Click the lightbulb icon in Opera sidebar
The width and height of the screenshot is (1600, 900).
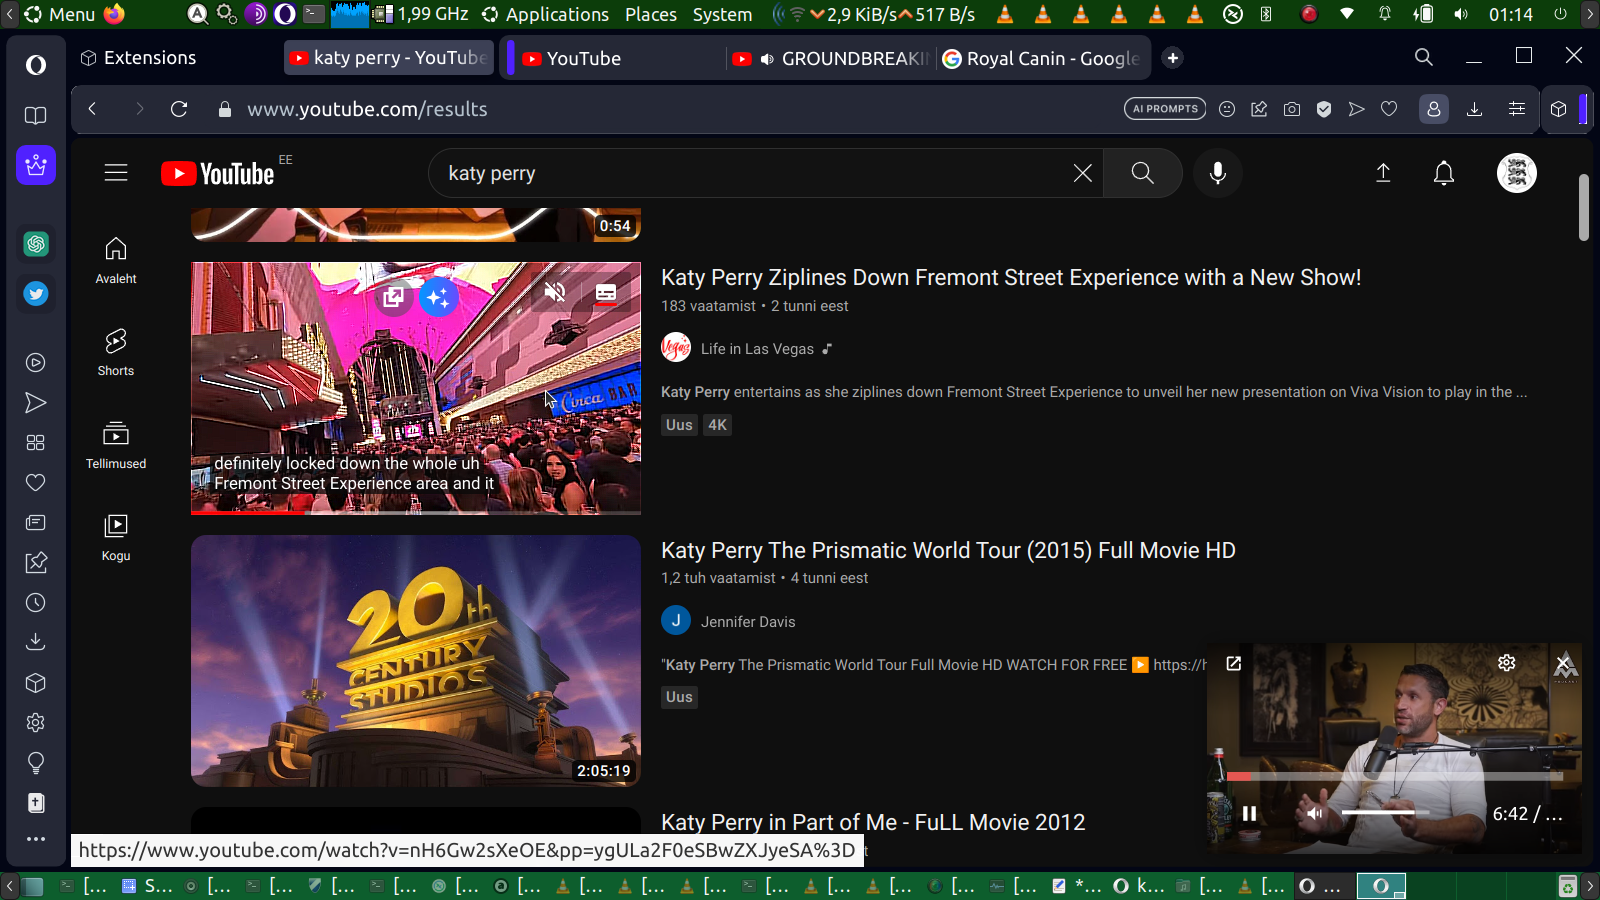36,763
